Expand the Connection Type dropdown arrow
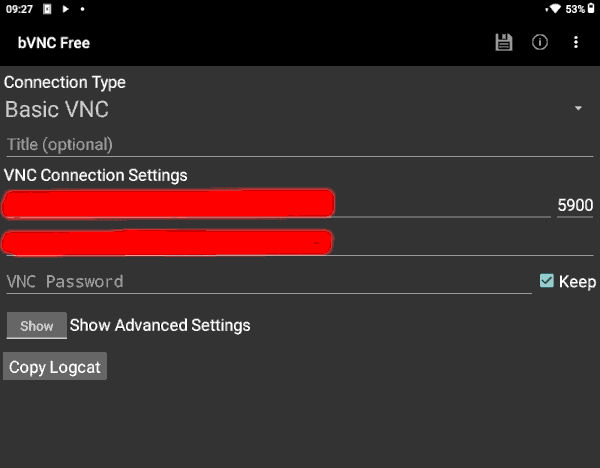600x468 pixels. coord(578,108)
